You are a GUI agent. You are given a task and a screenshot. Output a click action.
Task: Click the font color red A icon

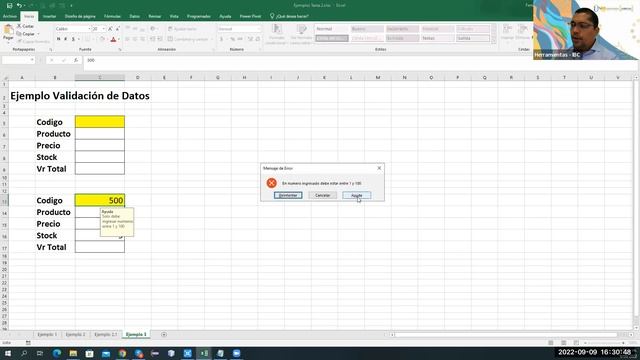click(113, 39)
